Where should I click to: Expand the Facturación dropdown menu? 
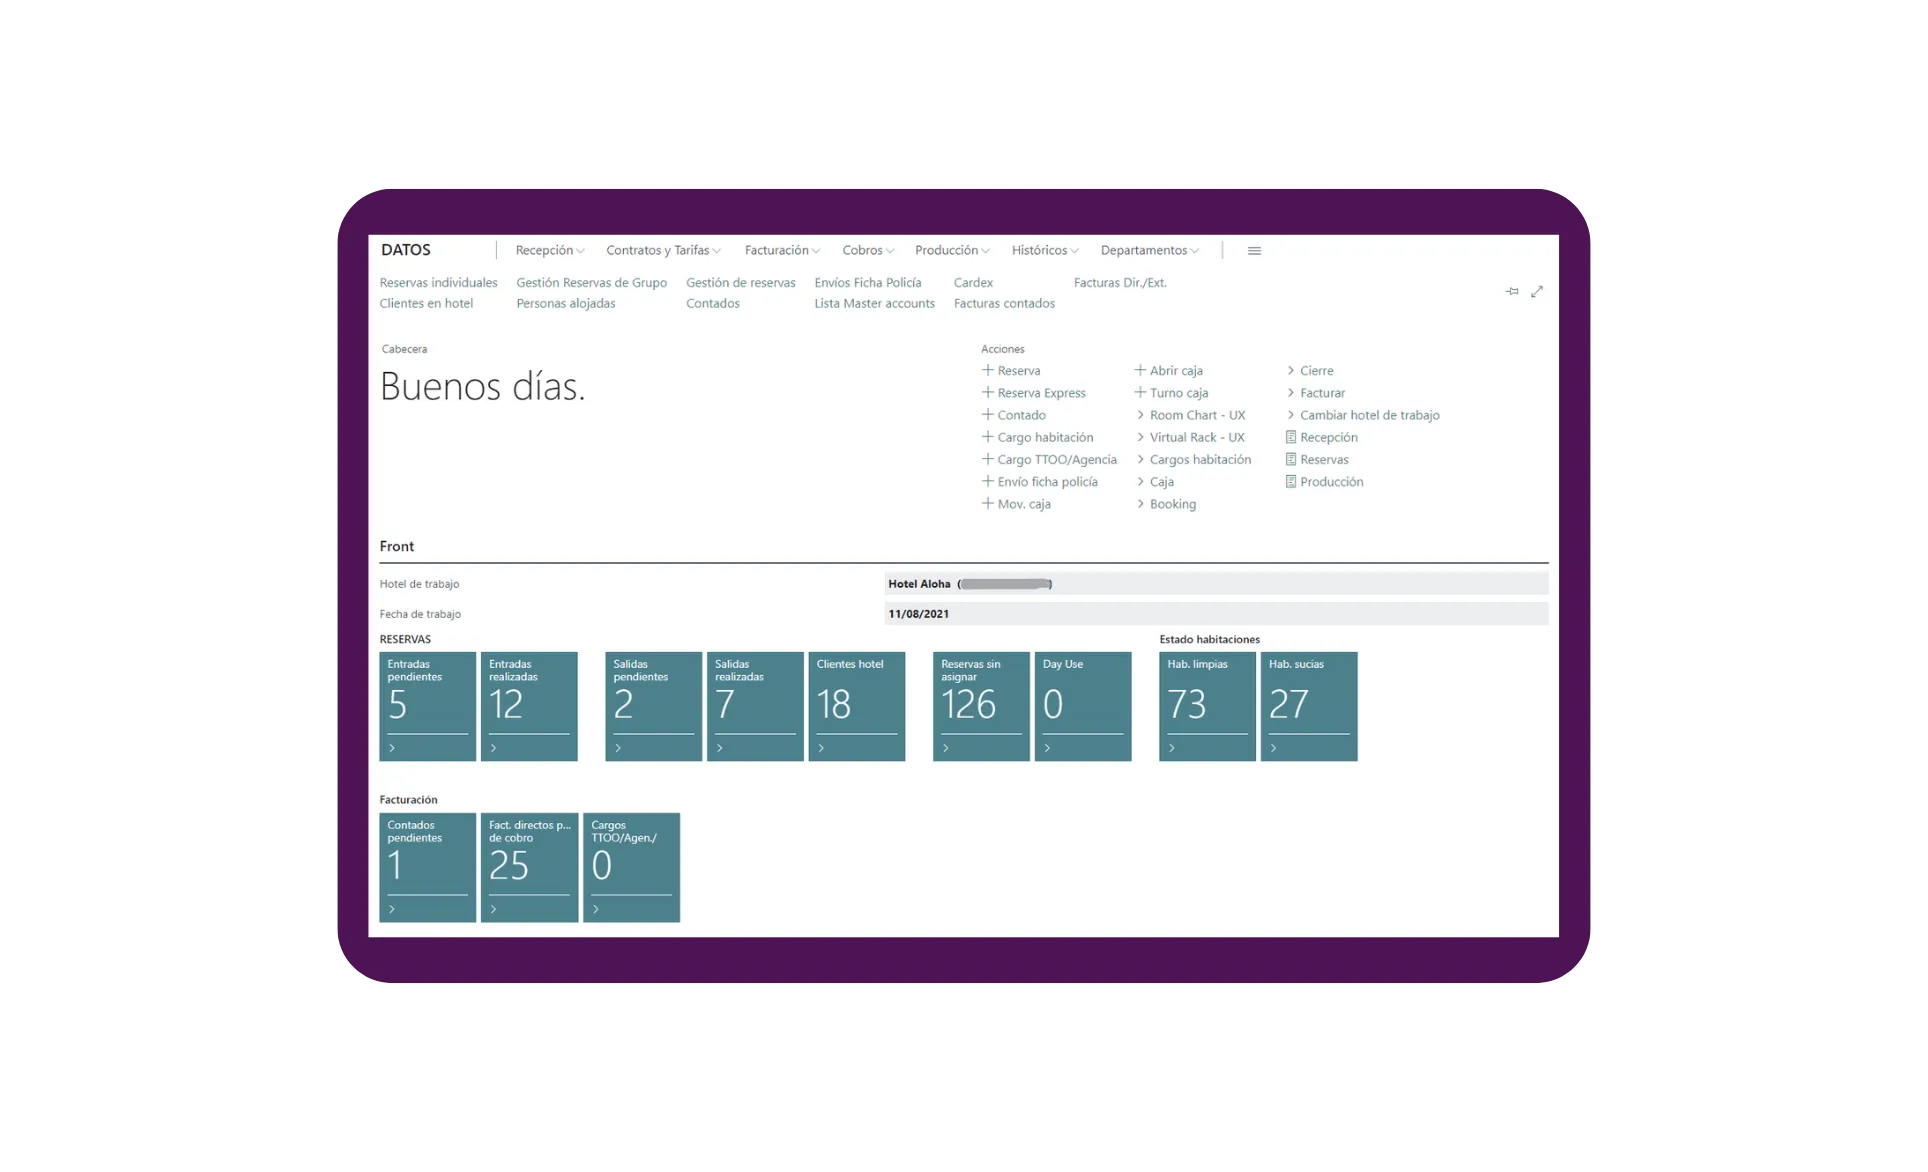coord(782,251)
